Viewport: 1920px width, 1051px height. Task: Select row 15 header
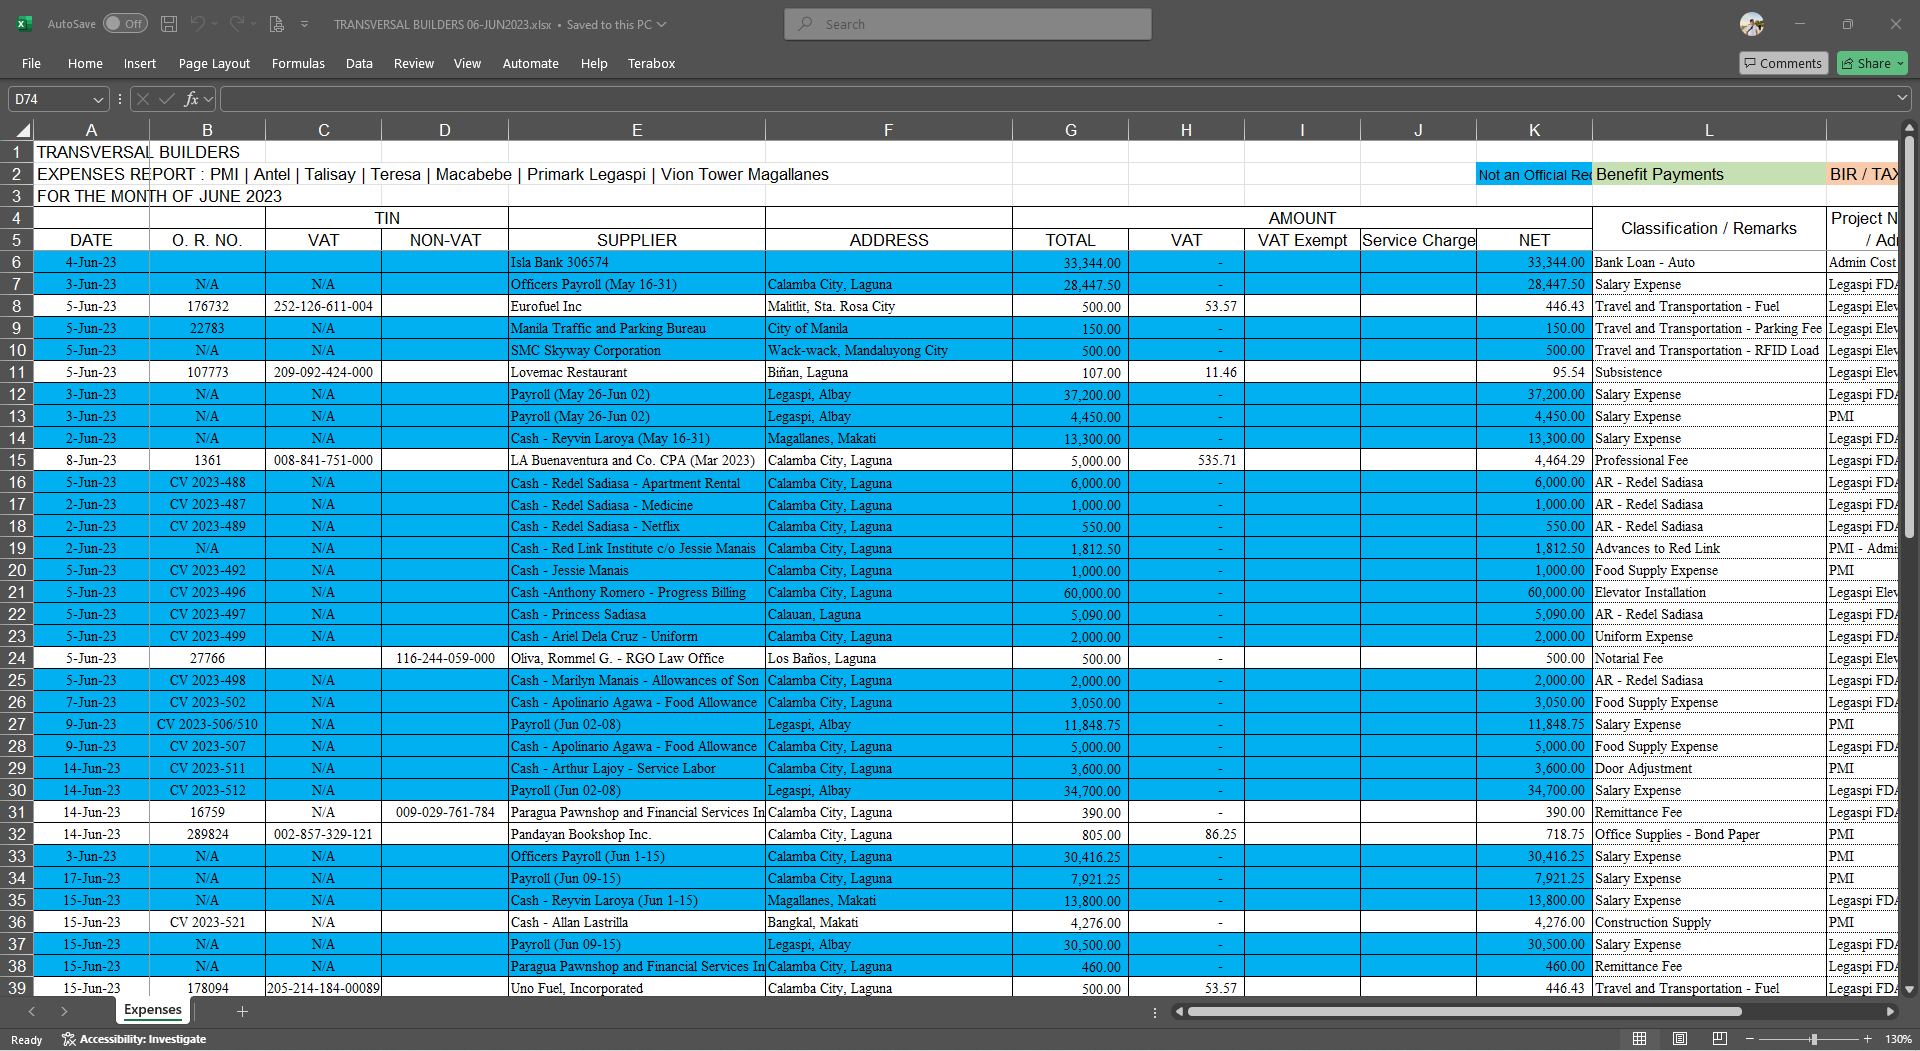click(x=17, y=460)
